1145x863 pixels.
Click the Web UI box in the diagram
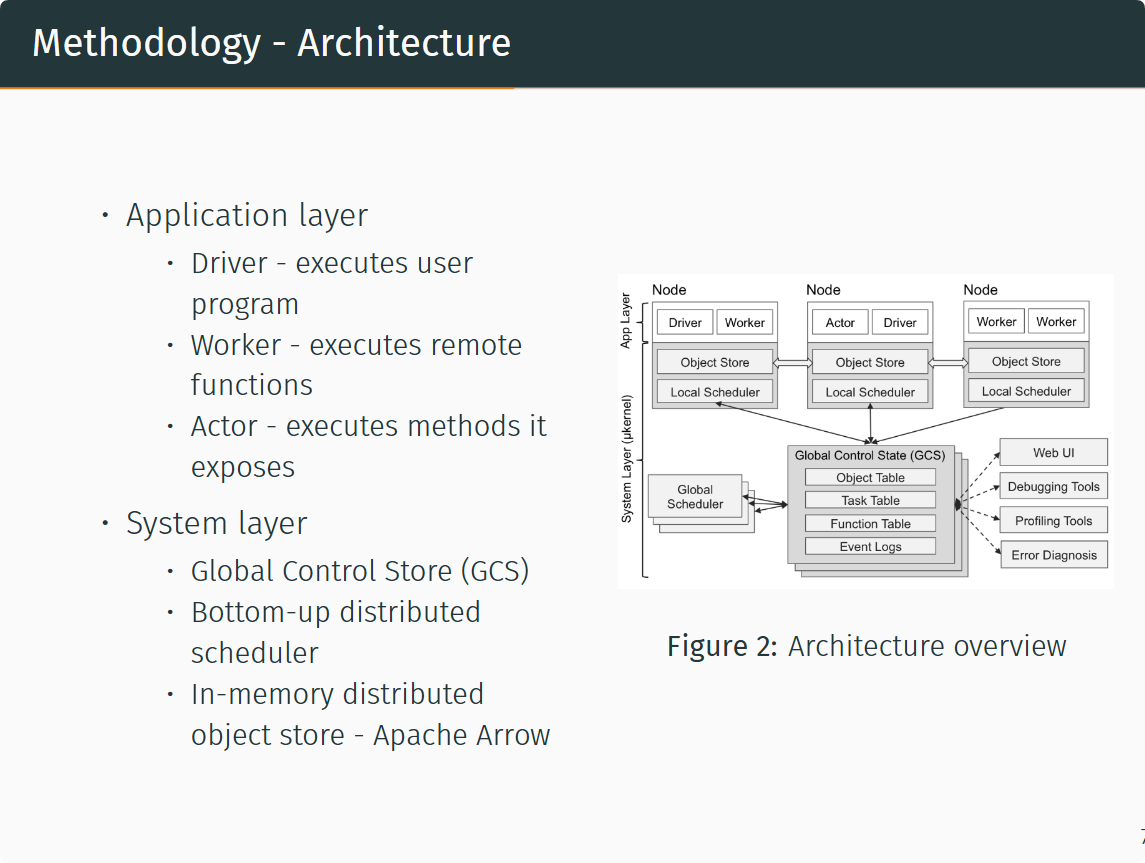click(x=1053, y=452)
